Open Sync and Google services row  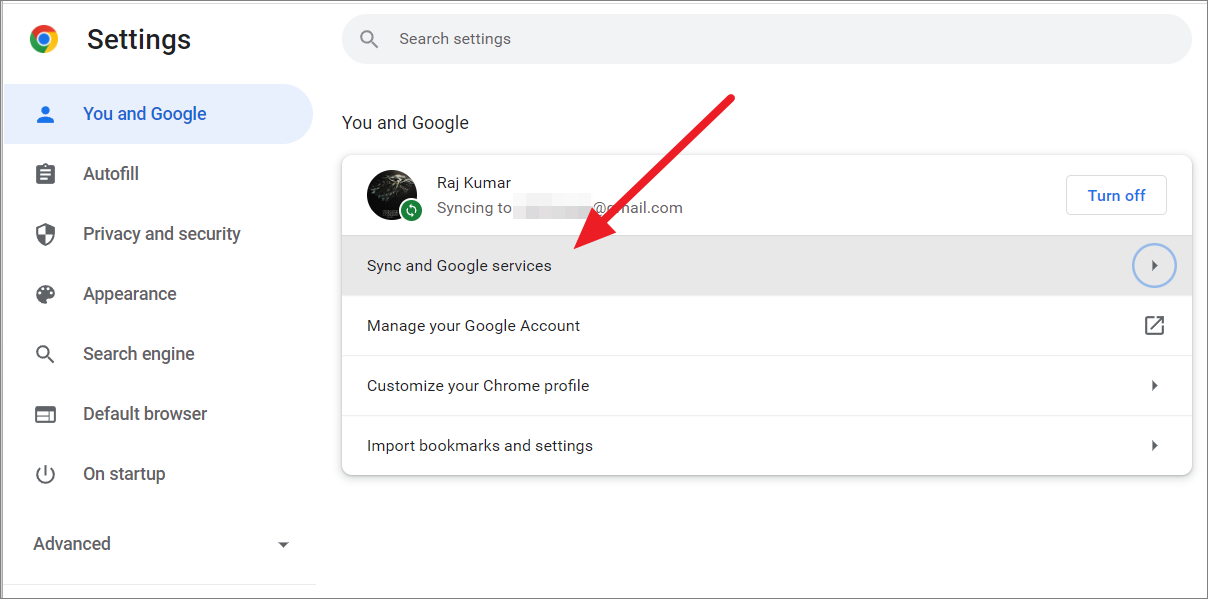pos(767,266)
